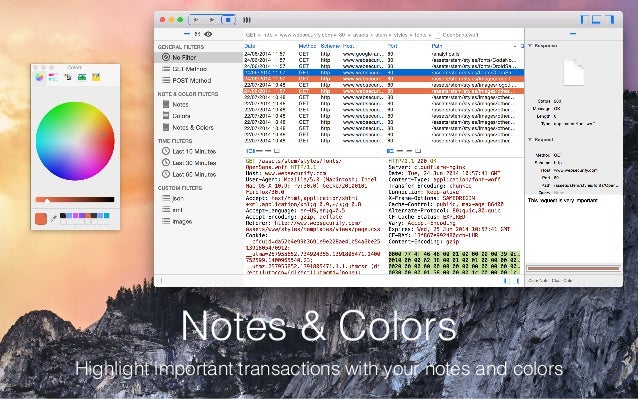The image size is (638, 399).
Task: Sort by the Scheme column header
Action: [330, 46]
